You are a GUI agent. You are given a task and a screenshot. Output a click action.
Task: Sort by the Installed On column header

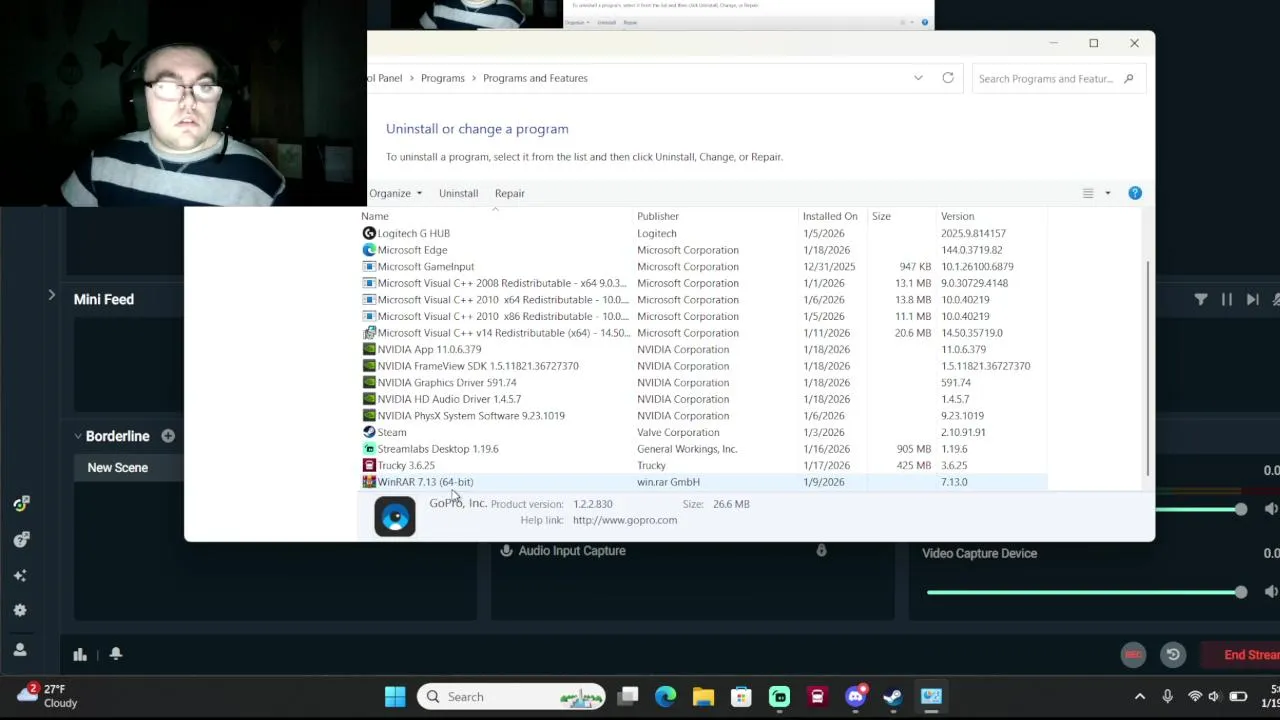[x=830, y=216]
